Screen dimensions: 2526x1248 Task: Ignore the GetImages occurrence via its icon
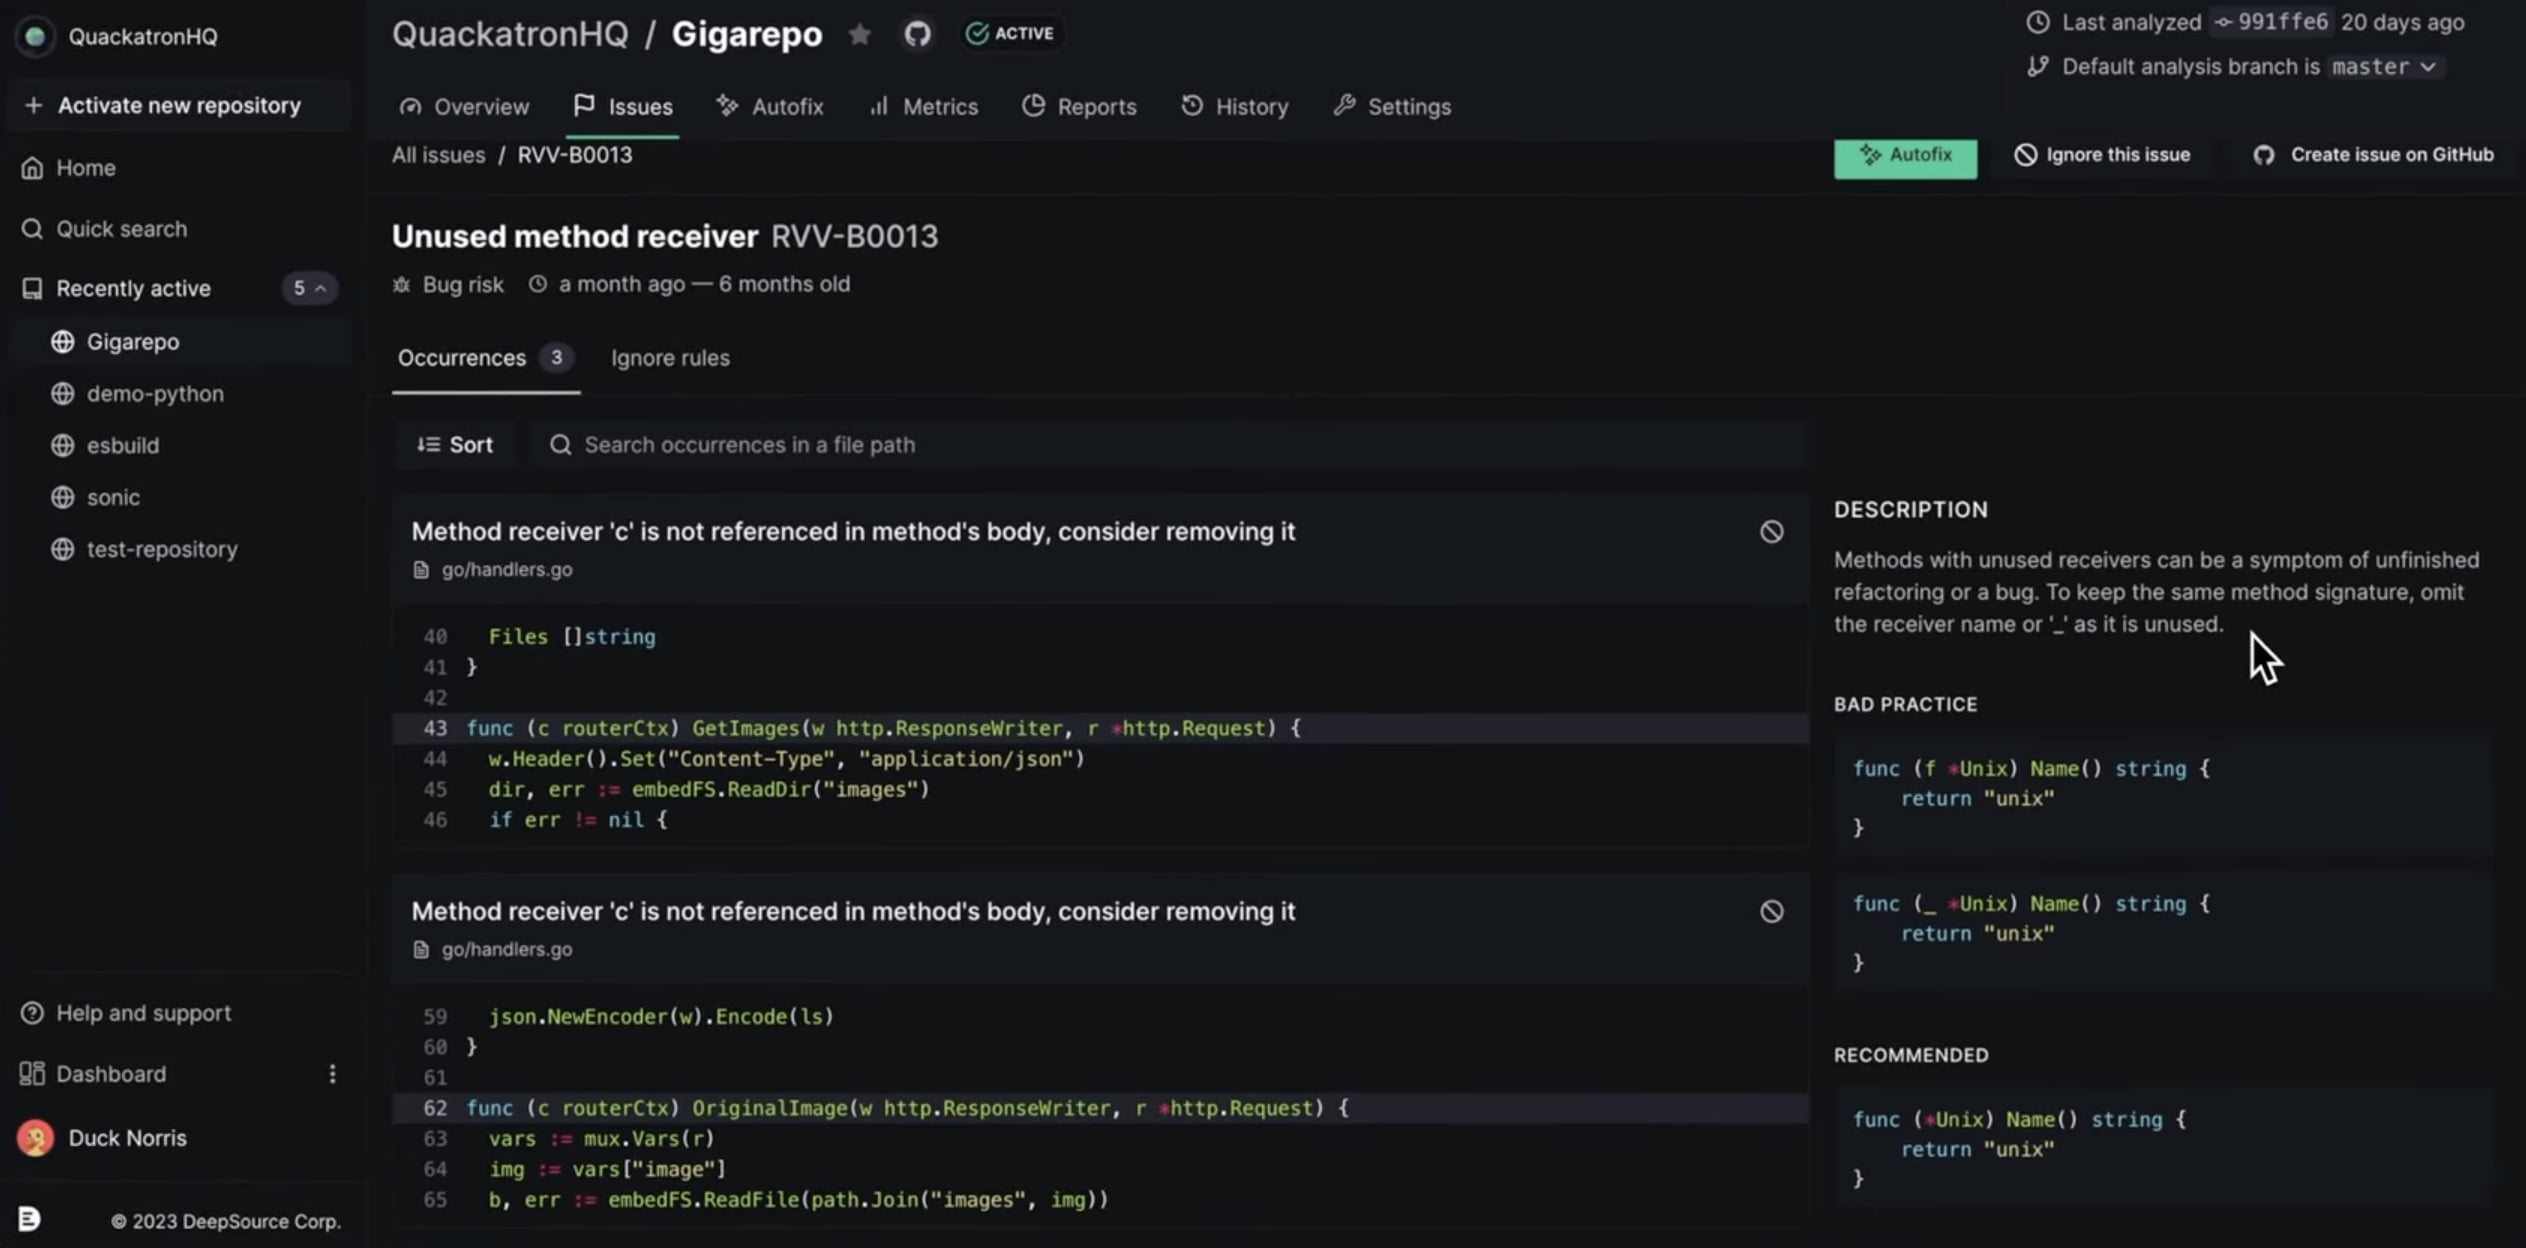point(1771,532)
